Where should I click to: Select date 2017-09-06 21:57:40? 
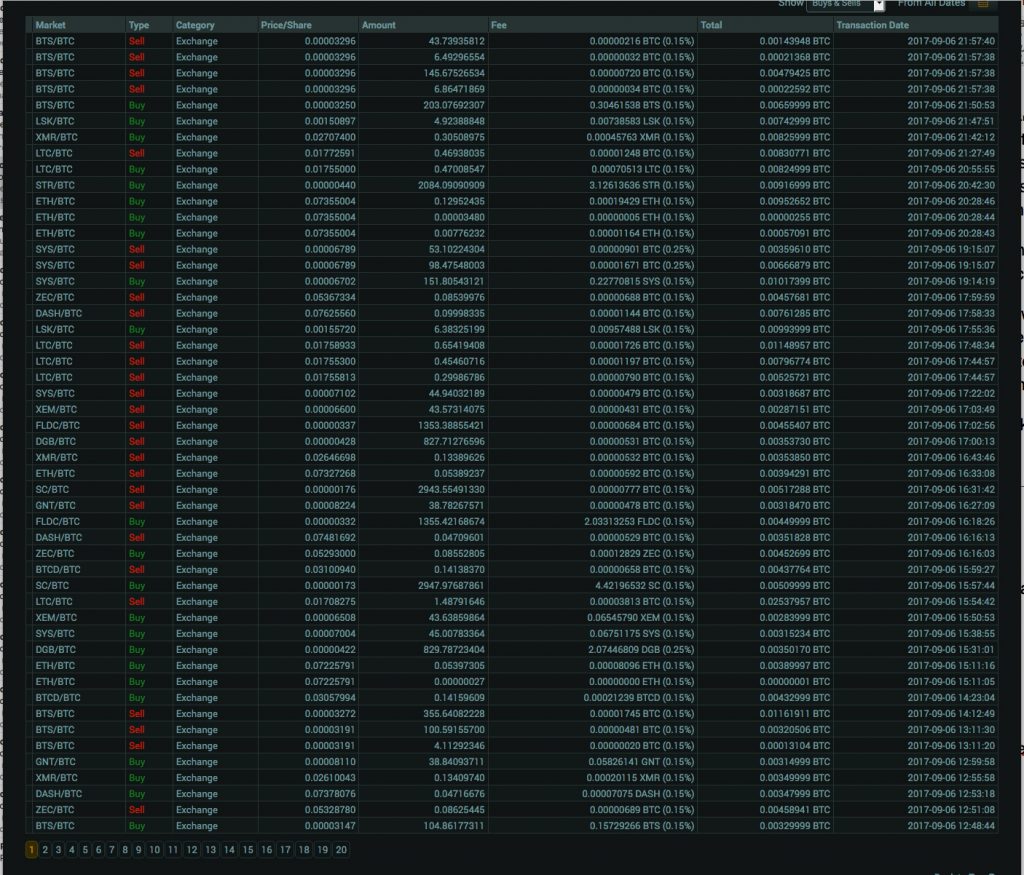(951, 41)
